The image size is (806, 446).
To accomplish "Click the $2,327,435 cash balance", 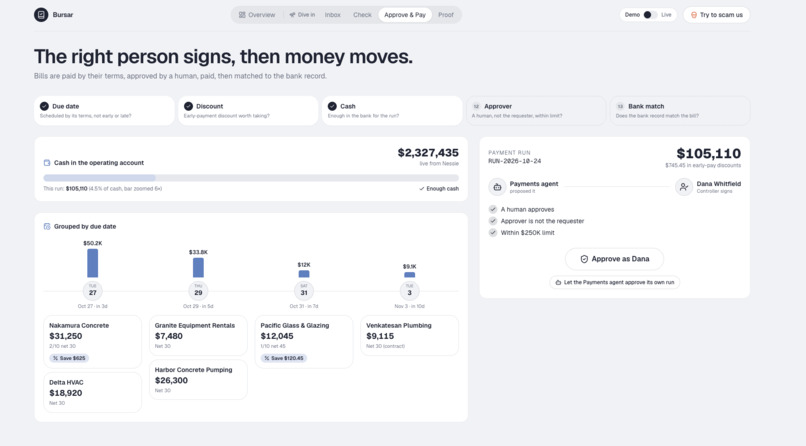I will coord(428,153).
